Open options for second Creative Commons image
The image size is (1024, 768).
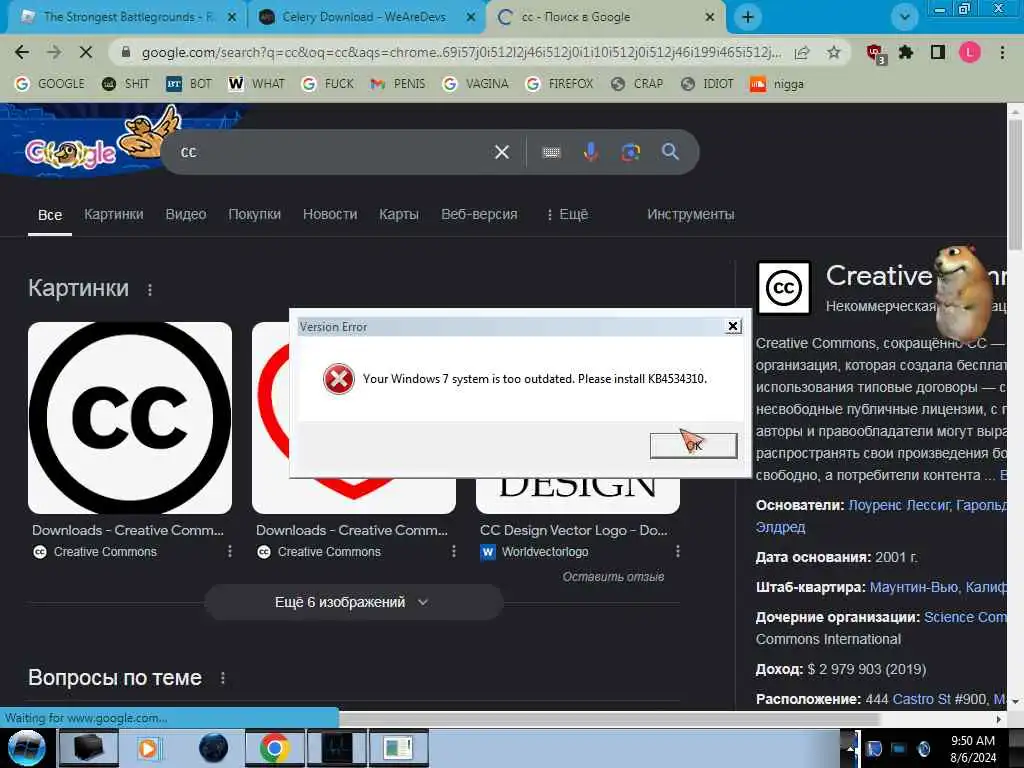453,552
